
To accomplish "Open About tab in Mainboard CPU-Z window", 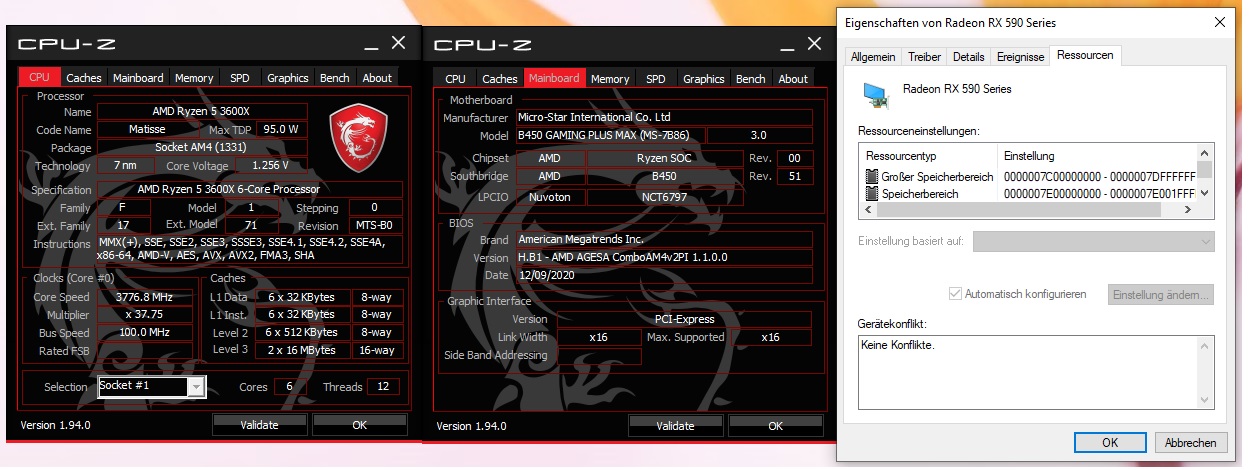I will tap(793, 78).
